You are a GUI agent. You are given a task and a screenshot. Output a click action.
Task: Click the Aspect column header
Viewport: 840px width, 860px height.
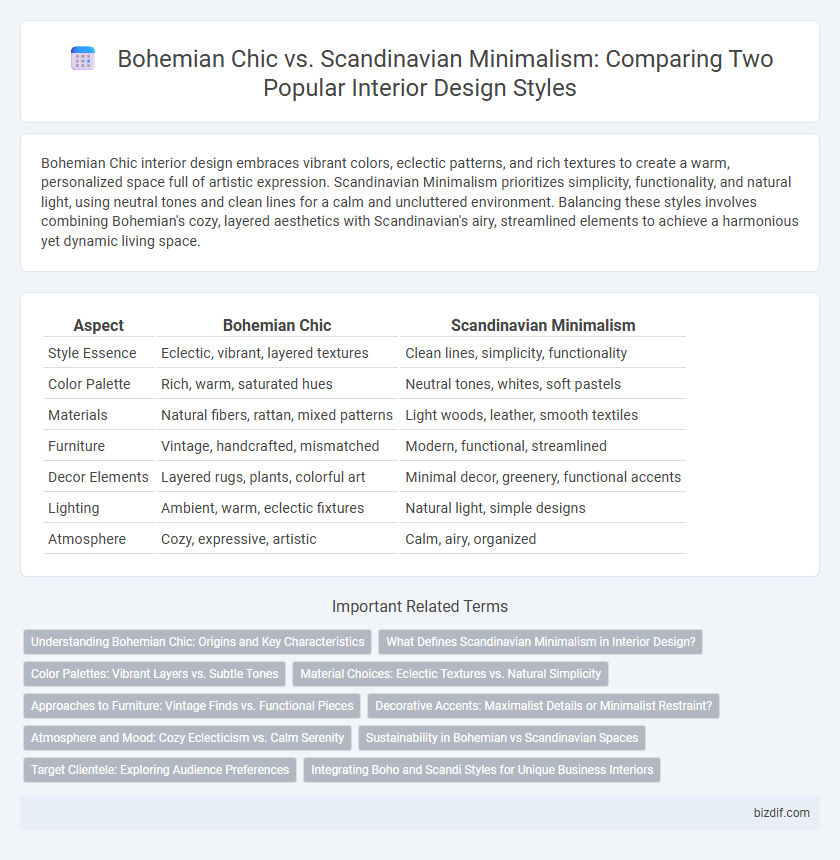[99, 325]
